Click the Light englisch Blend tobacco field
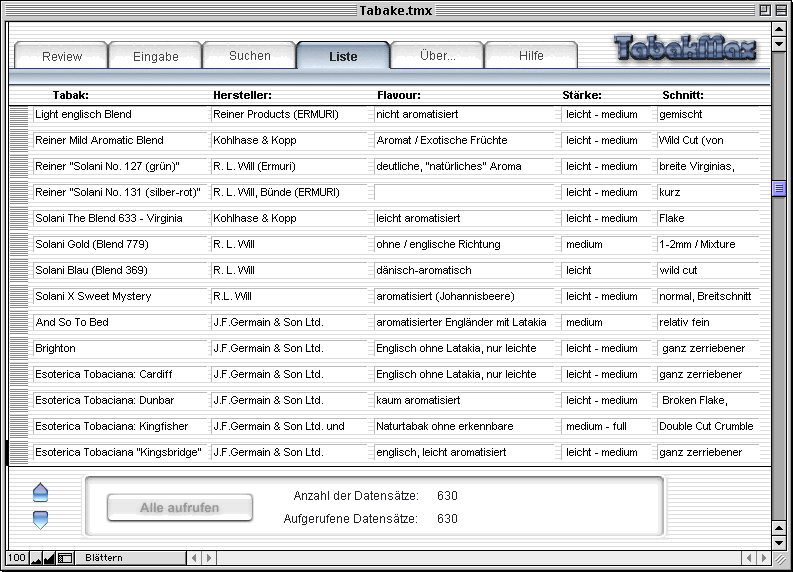Viewport: 793px width, 572px height. click(120, 114)
